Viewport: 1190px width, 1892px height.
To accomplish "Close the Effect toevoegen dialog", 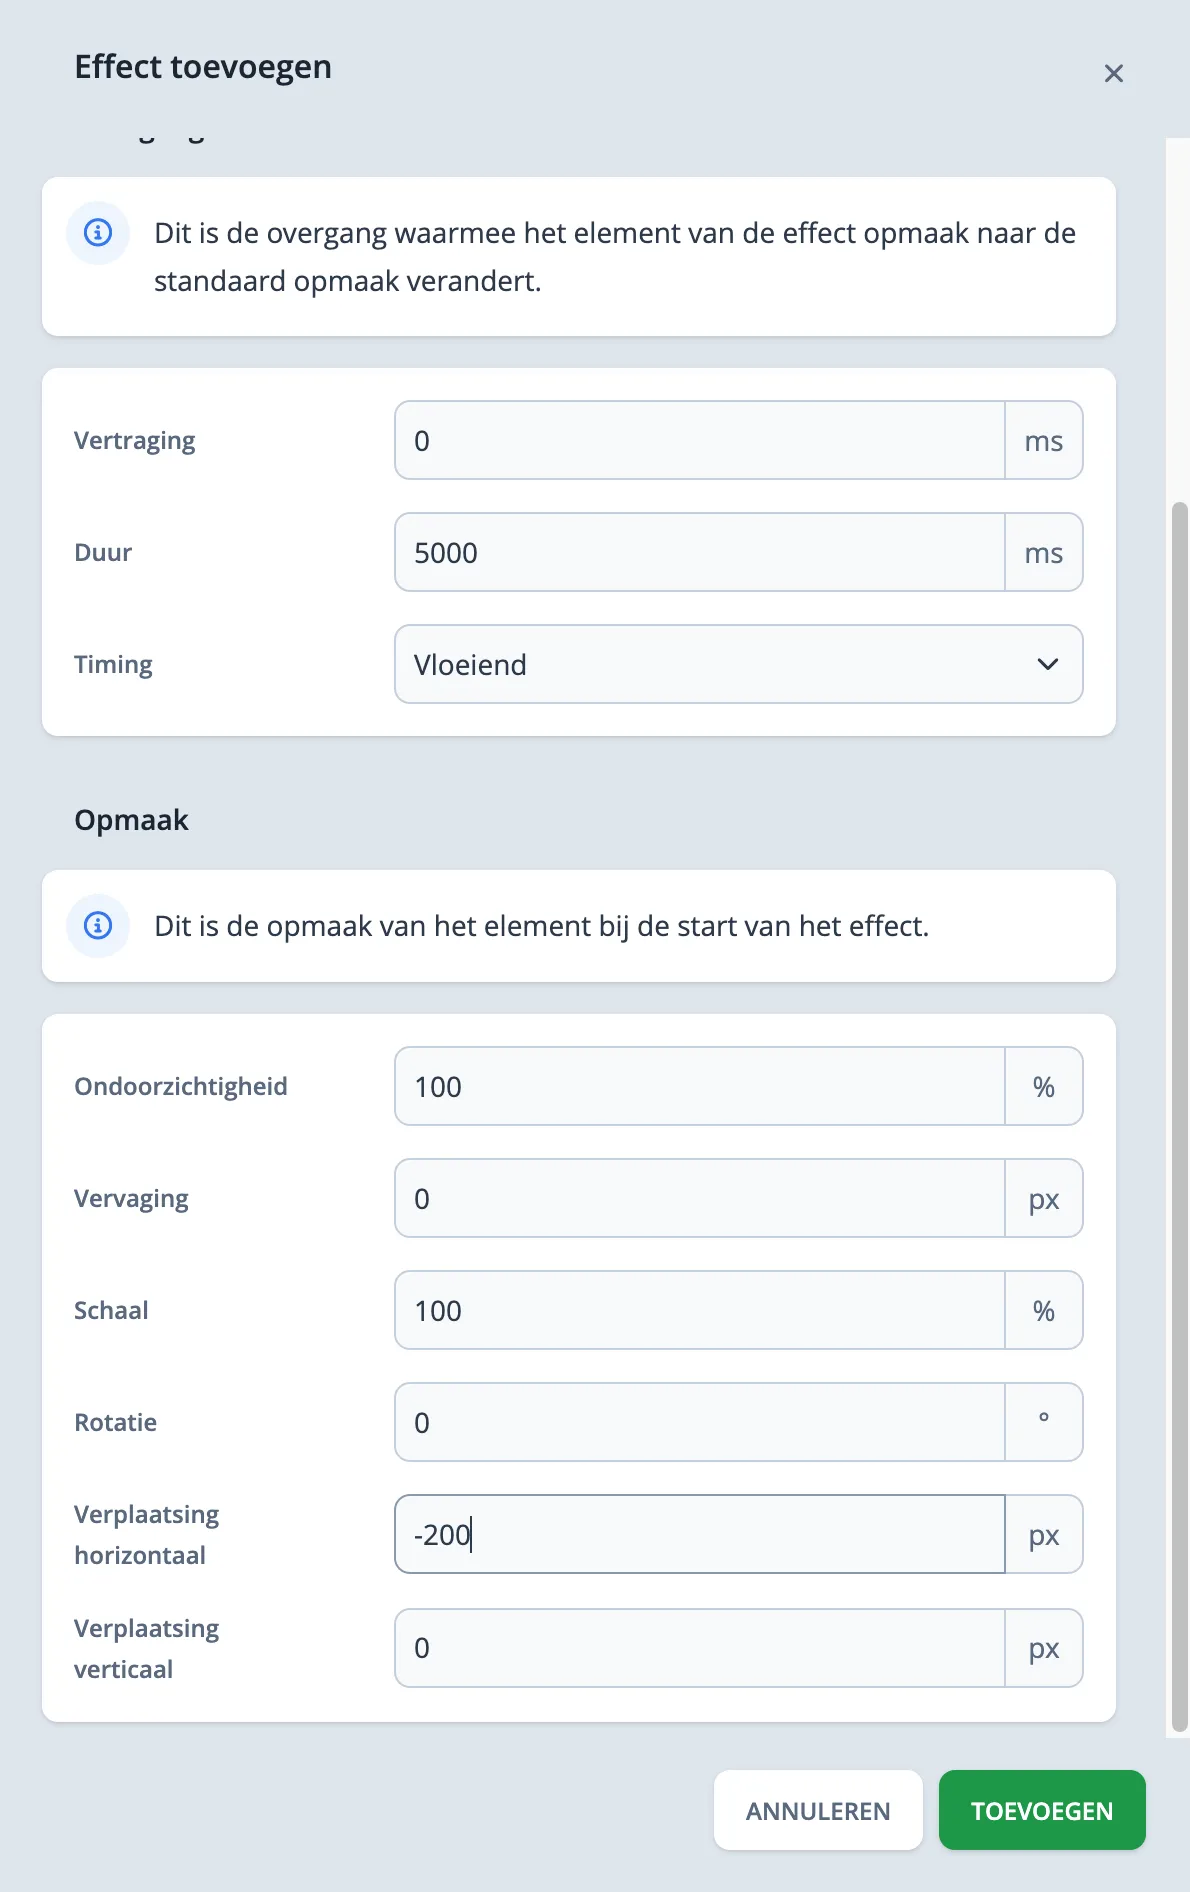I will [x=1113, y=72].
